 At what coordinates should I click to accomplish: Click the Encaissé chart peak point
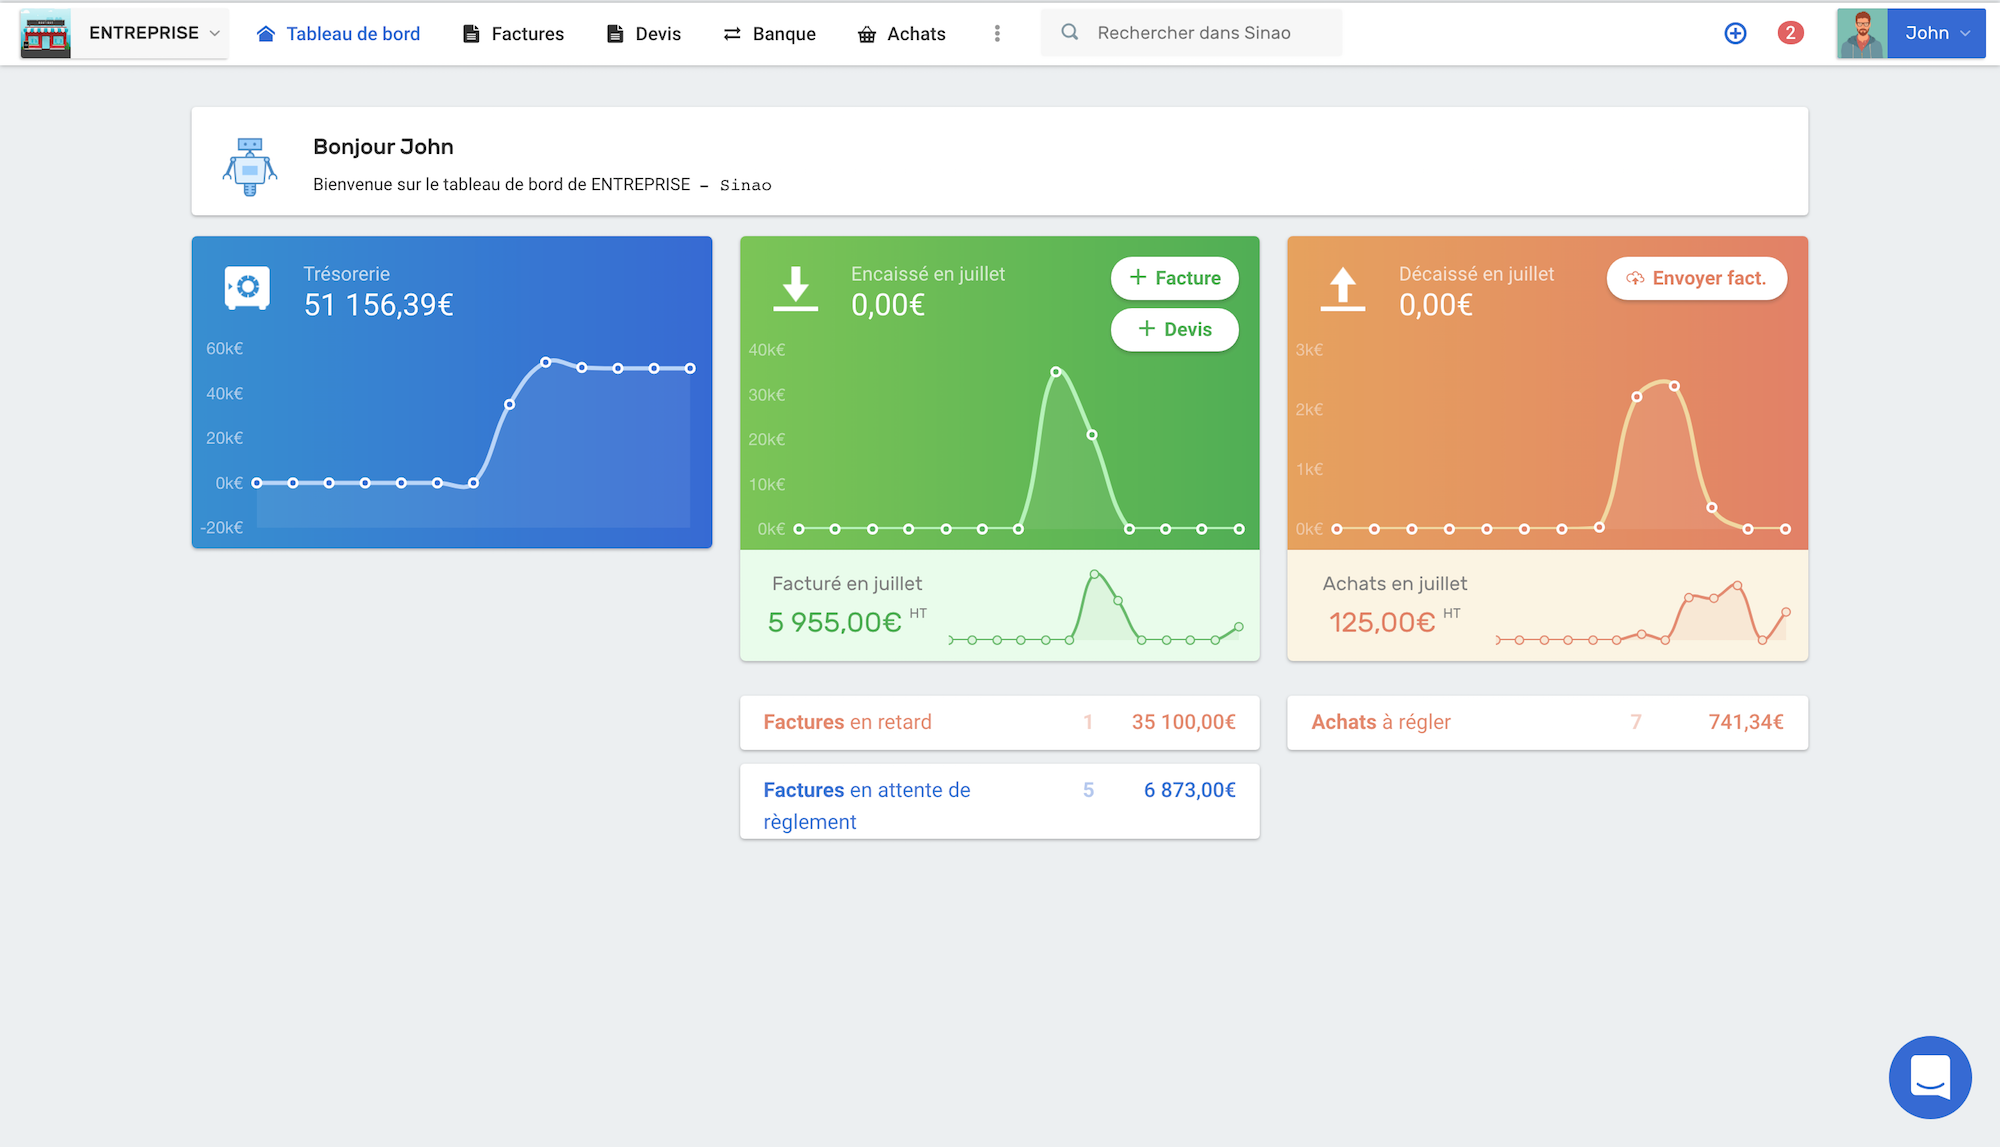point(1056,372)
